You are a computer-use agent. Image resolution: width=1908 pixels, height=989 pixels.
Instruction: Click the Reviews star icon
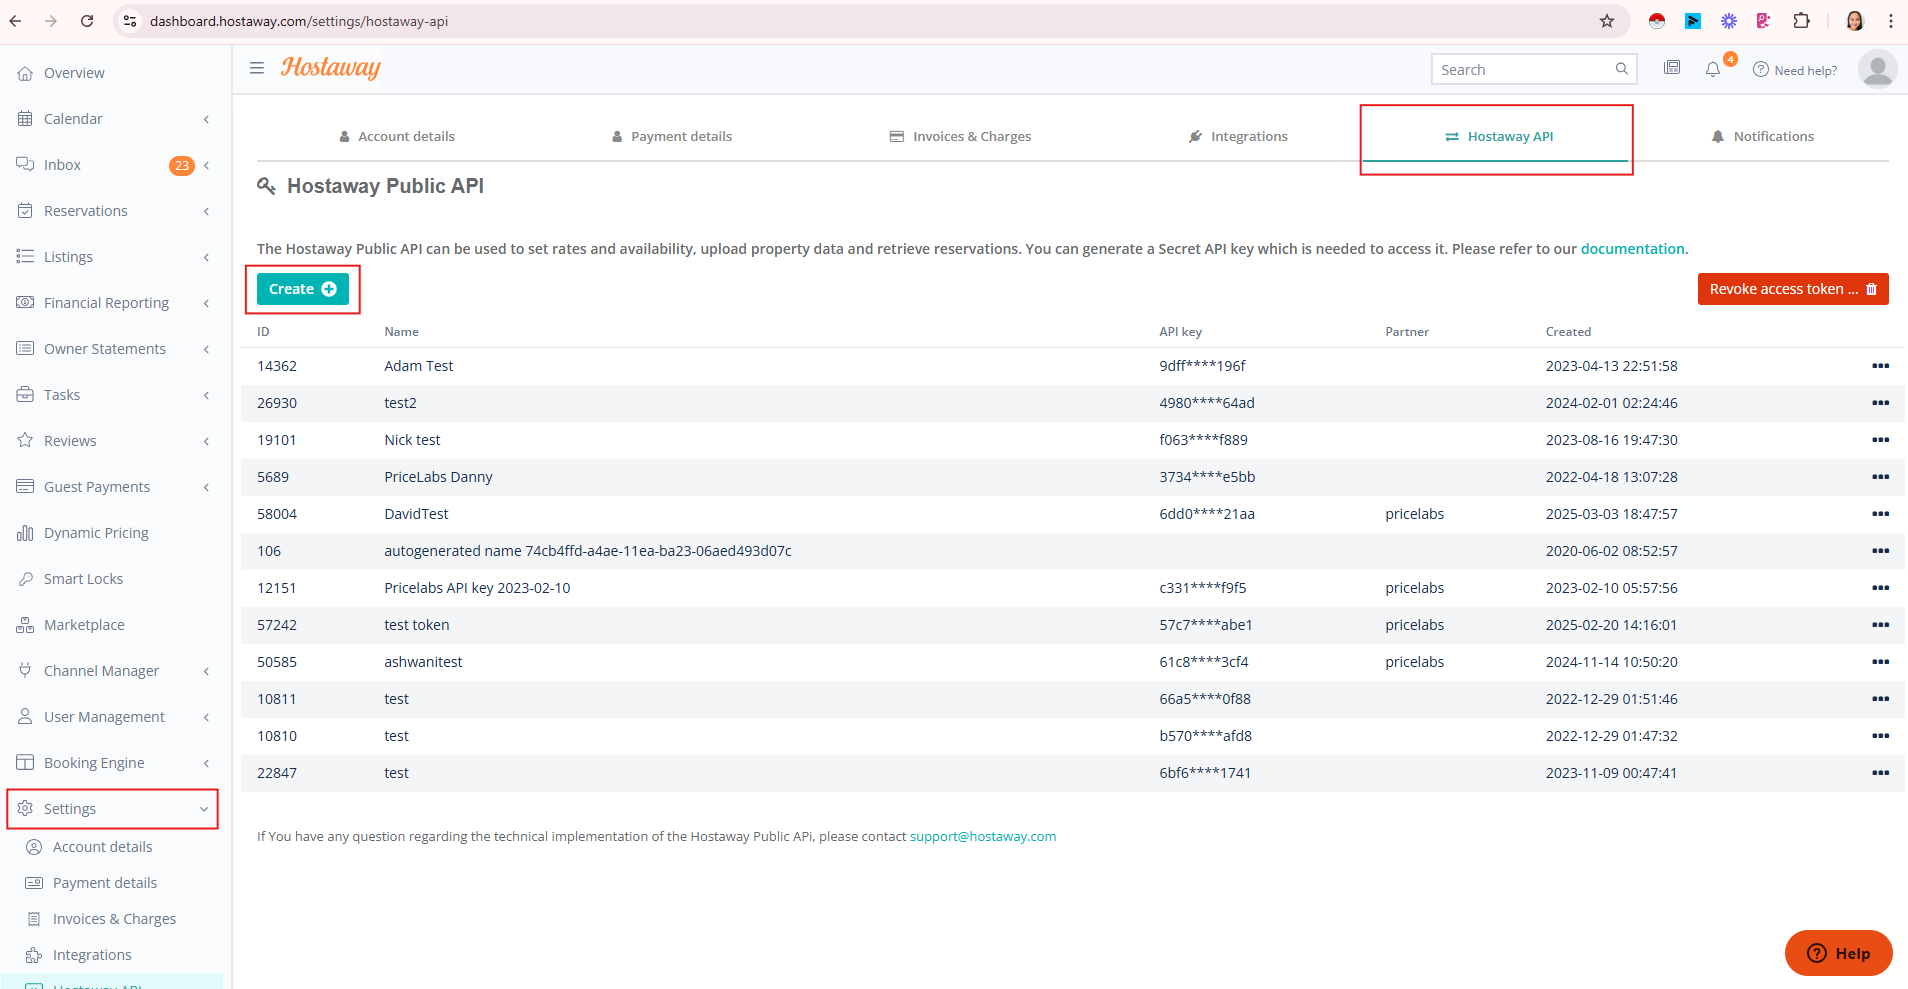pos(25,441)
